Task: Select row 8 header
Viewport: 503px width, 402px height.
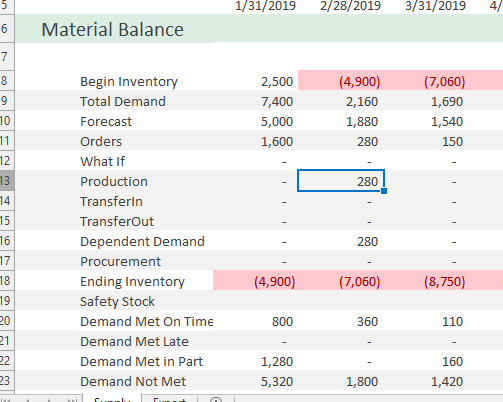Action: (7, 80)
